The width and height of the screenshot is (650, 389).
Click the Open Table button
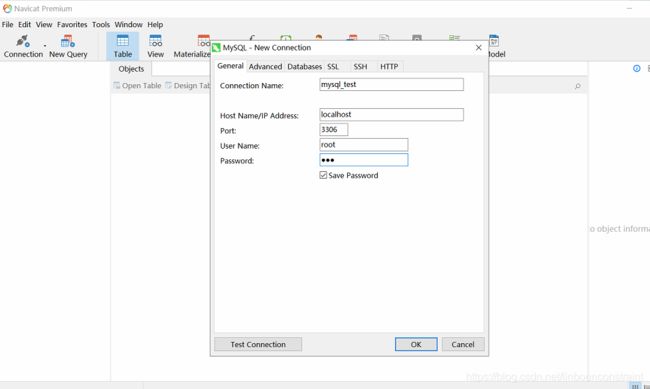click(x=138, y=85)
